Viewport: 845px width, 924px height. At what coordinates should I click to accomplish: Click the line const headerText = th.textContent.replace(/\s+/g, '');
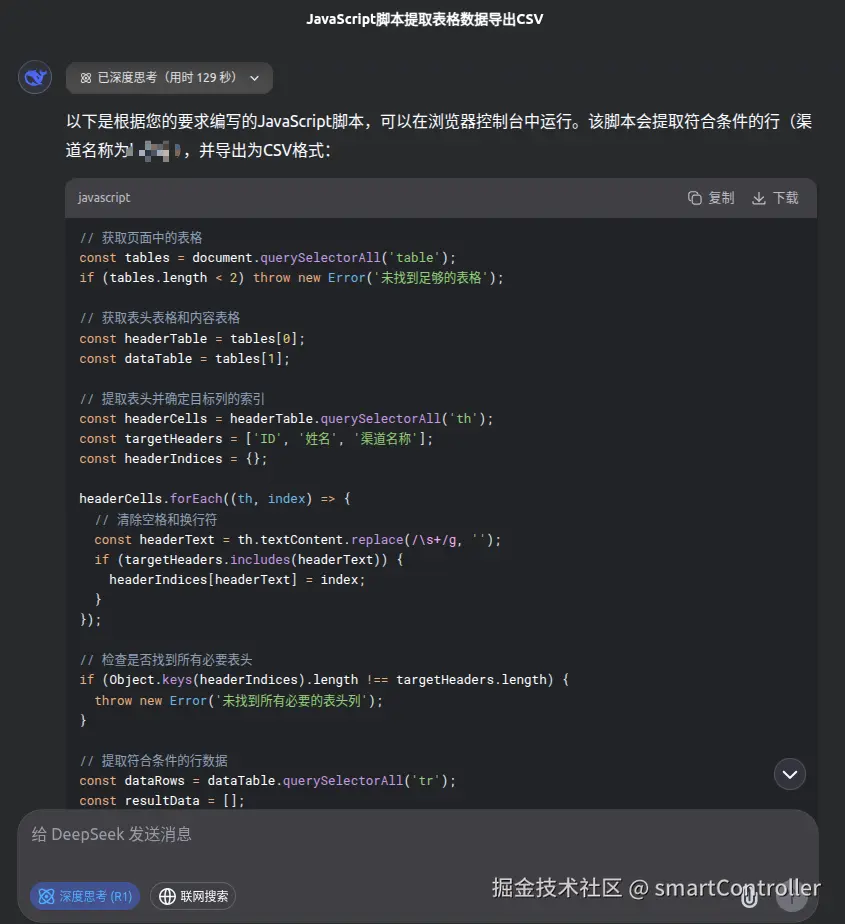coord(298,539)
